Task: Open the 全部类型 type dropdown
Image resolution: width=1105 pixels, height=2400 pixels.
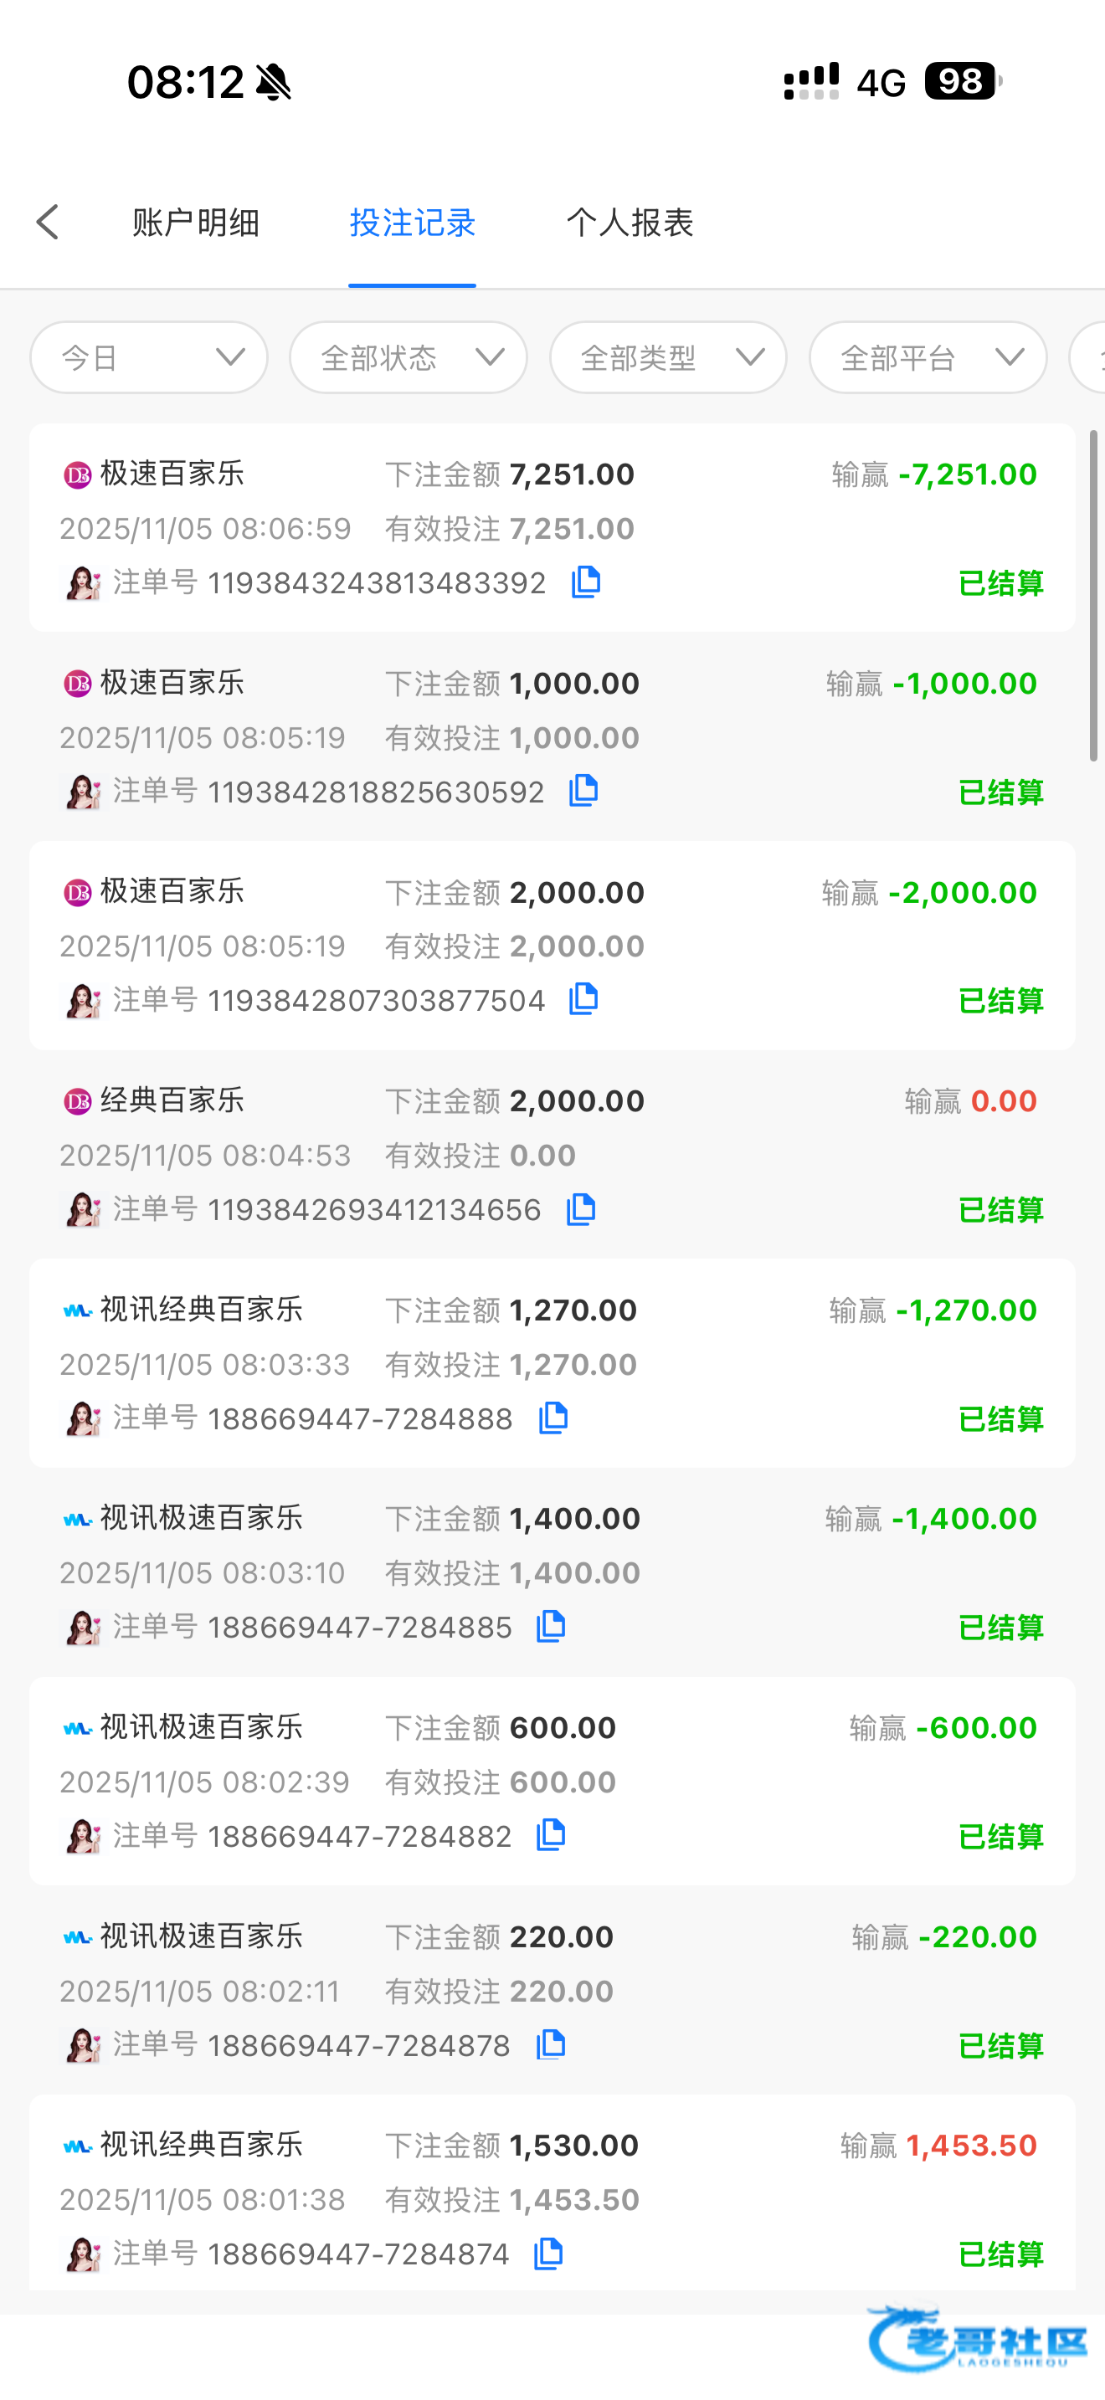Action: click(x=668, y=357)
